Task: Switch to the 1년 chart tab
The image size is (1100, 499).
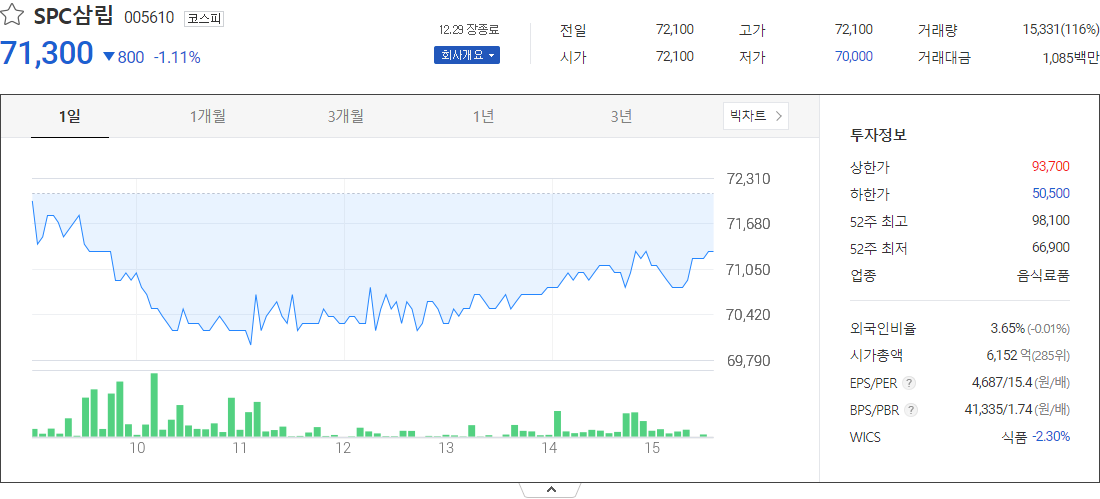Action: point(483,117)
